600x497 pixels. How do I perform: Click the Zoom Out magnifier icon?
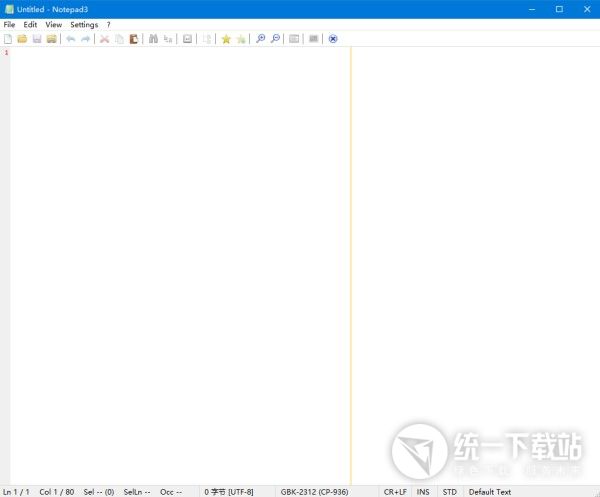pyautogui.click(x=275, y=39)
